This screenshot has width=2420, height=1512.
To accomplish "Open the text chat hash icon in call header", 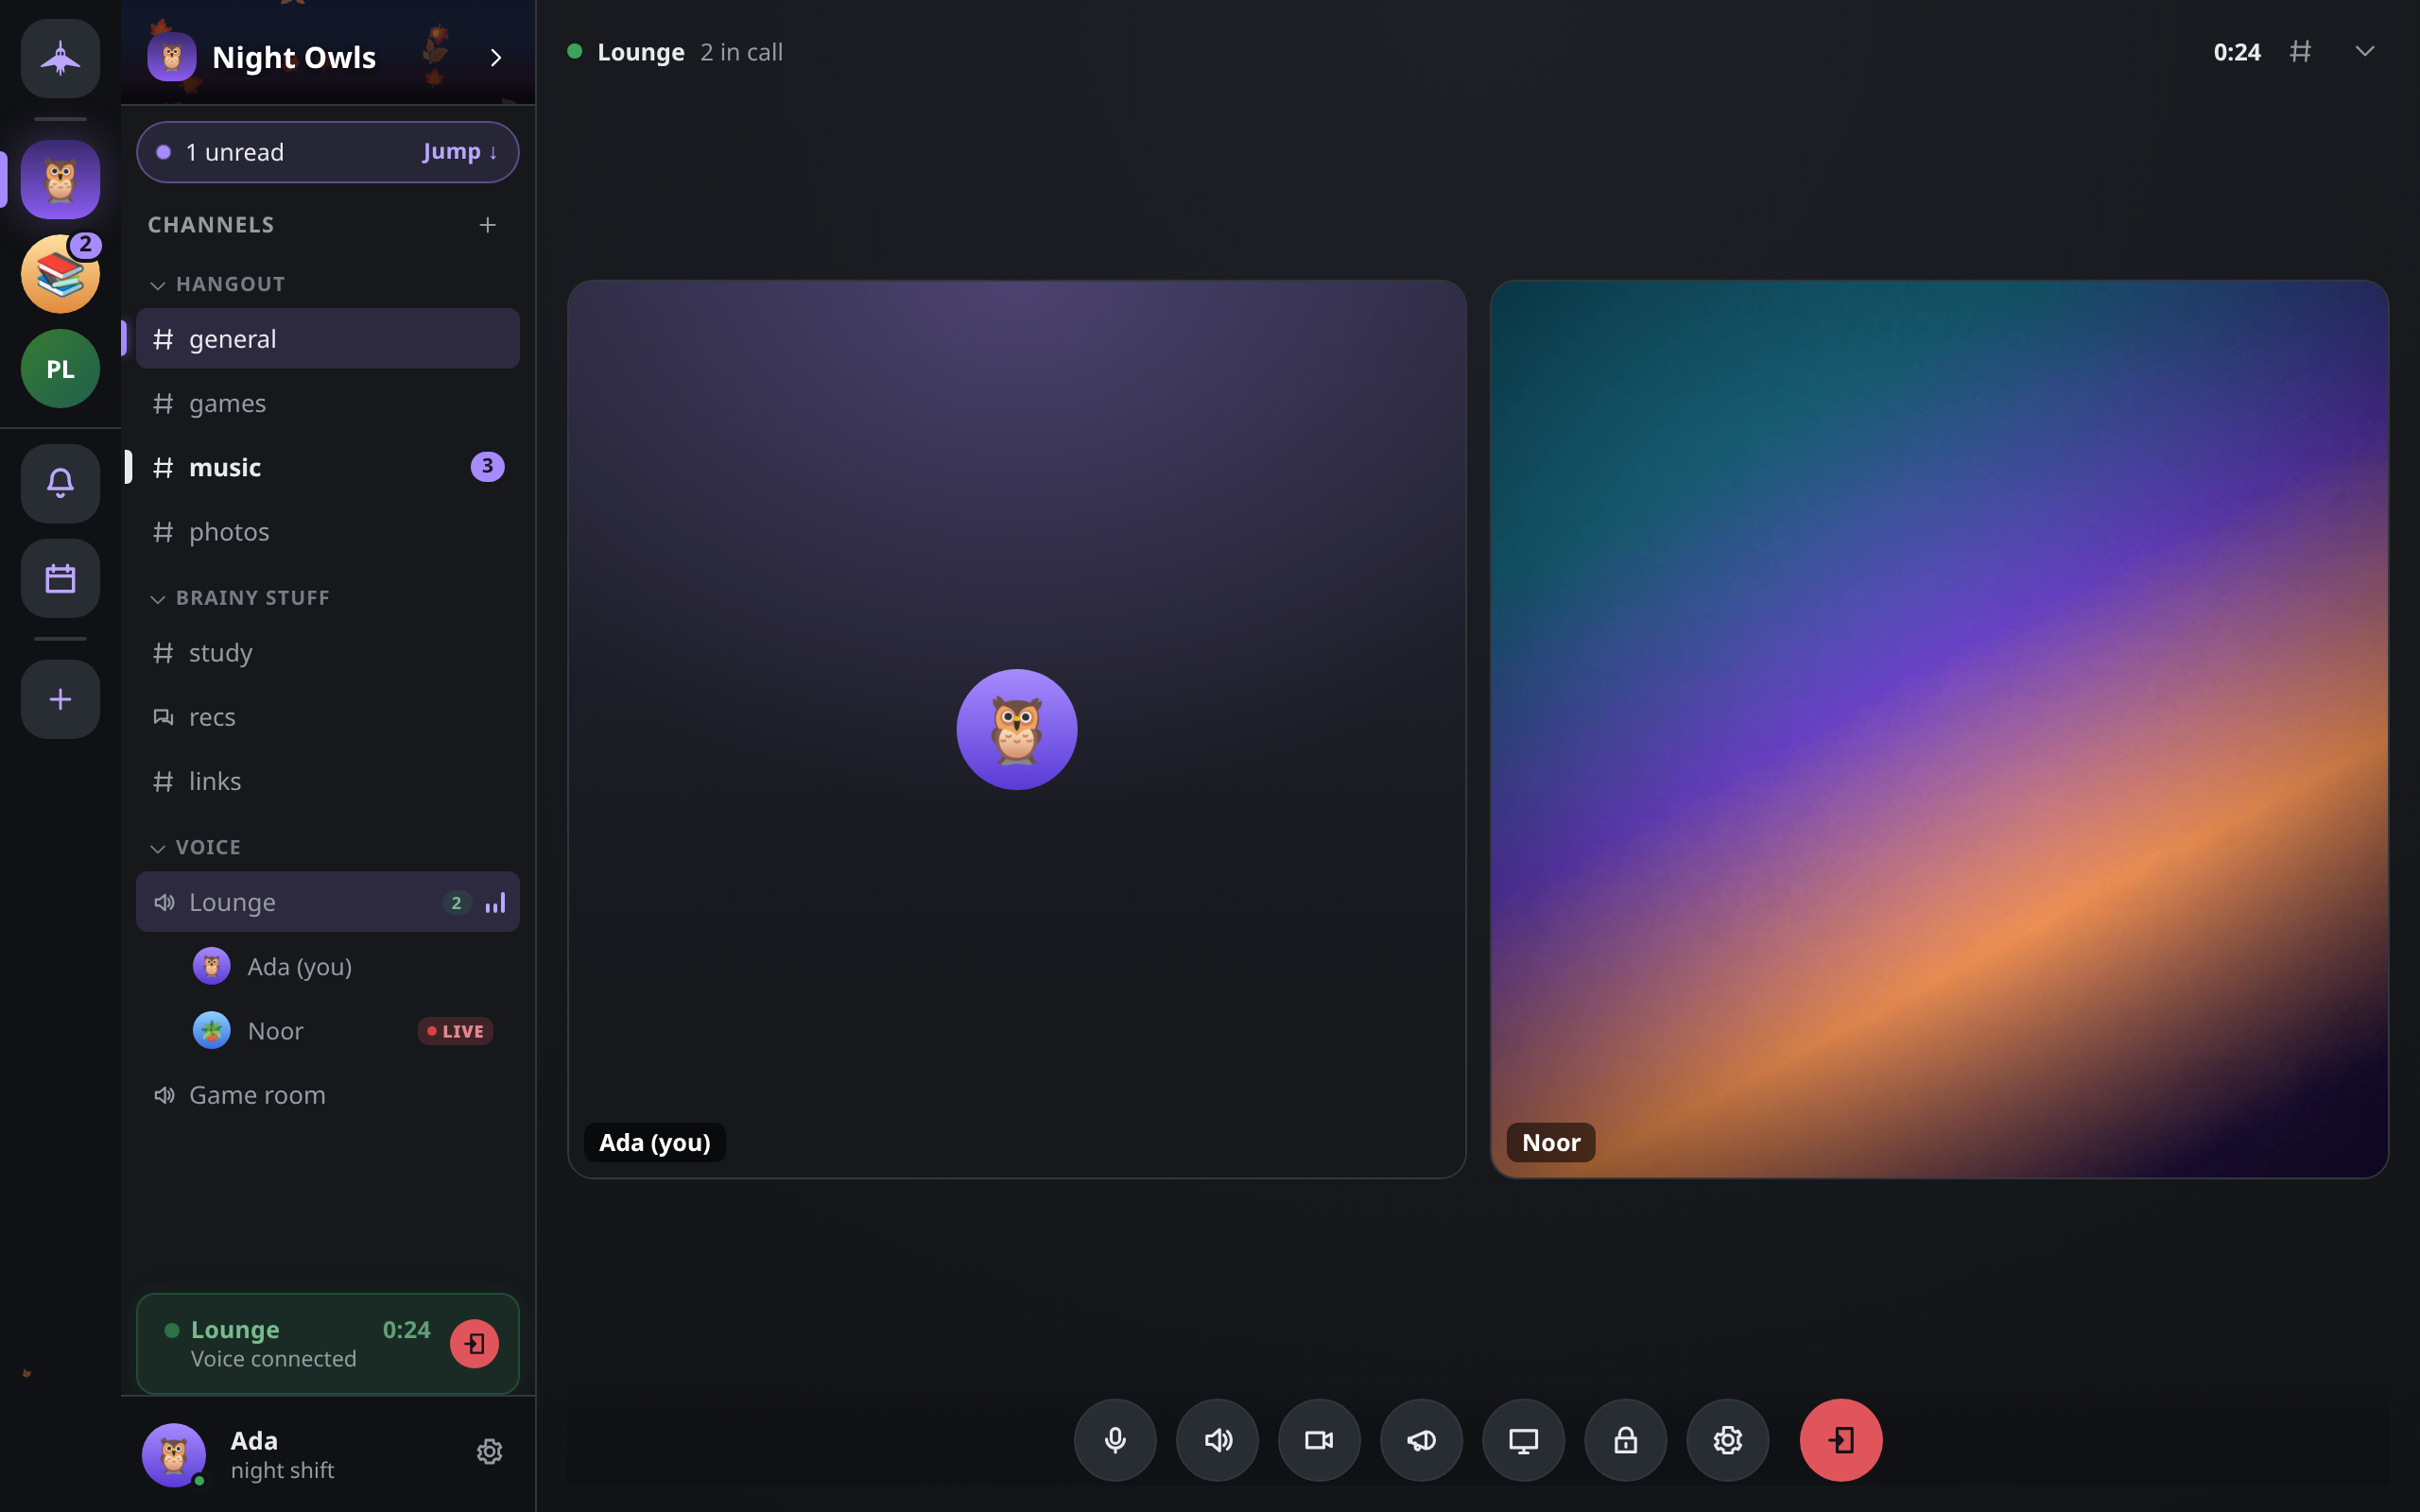I will [x=2300, y=52].
